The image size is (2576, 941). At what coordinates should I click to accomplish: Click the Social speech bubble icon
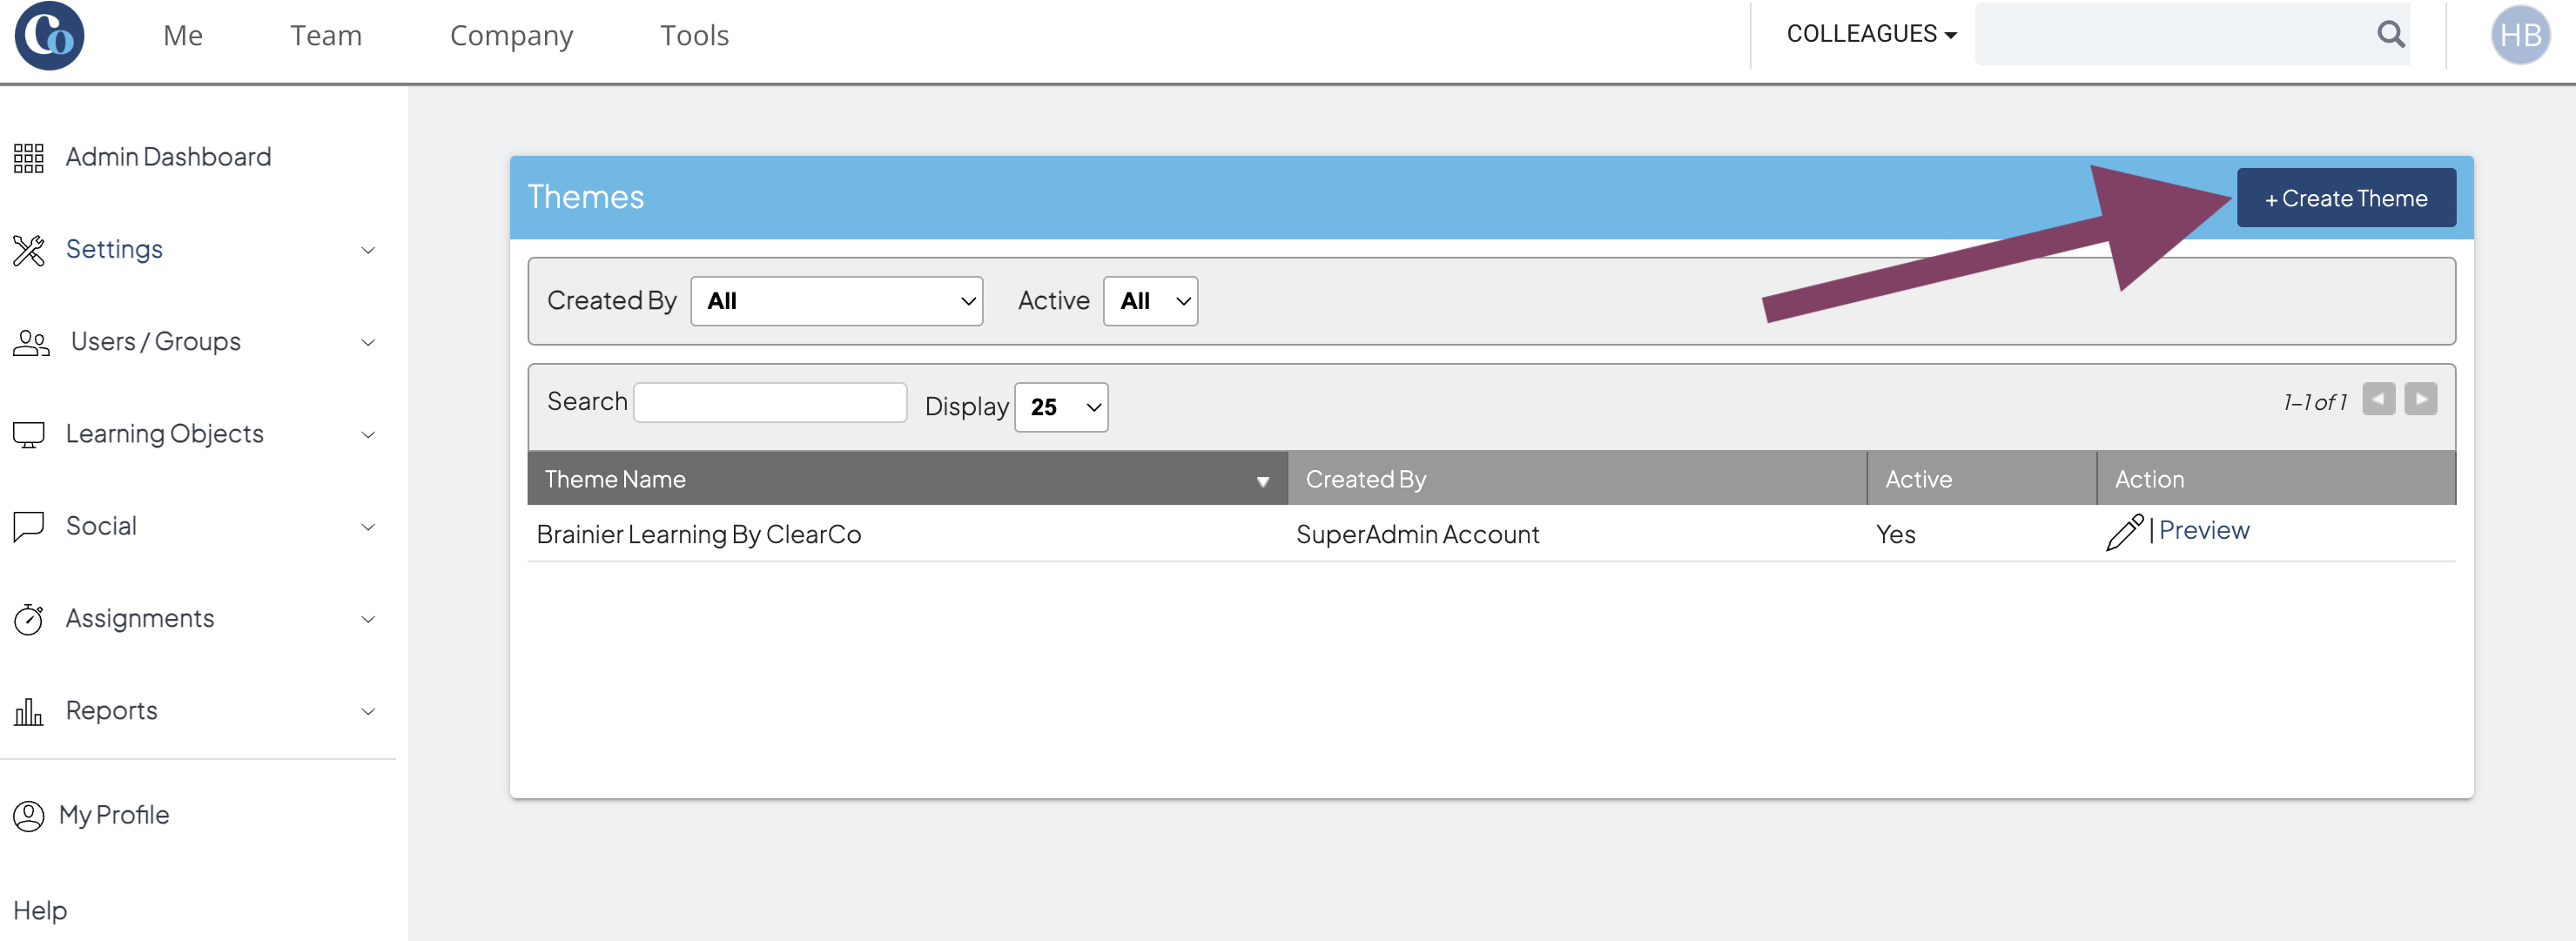(28, 527)
